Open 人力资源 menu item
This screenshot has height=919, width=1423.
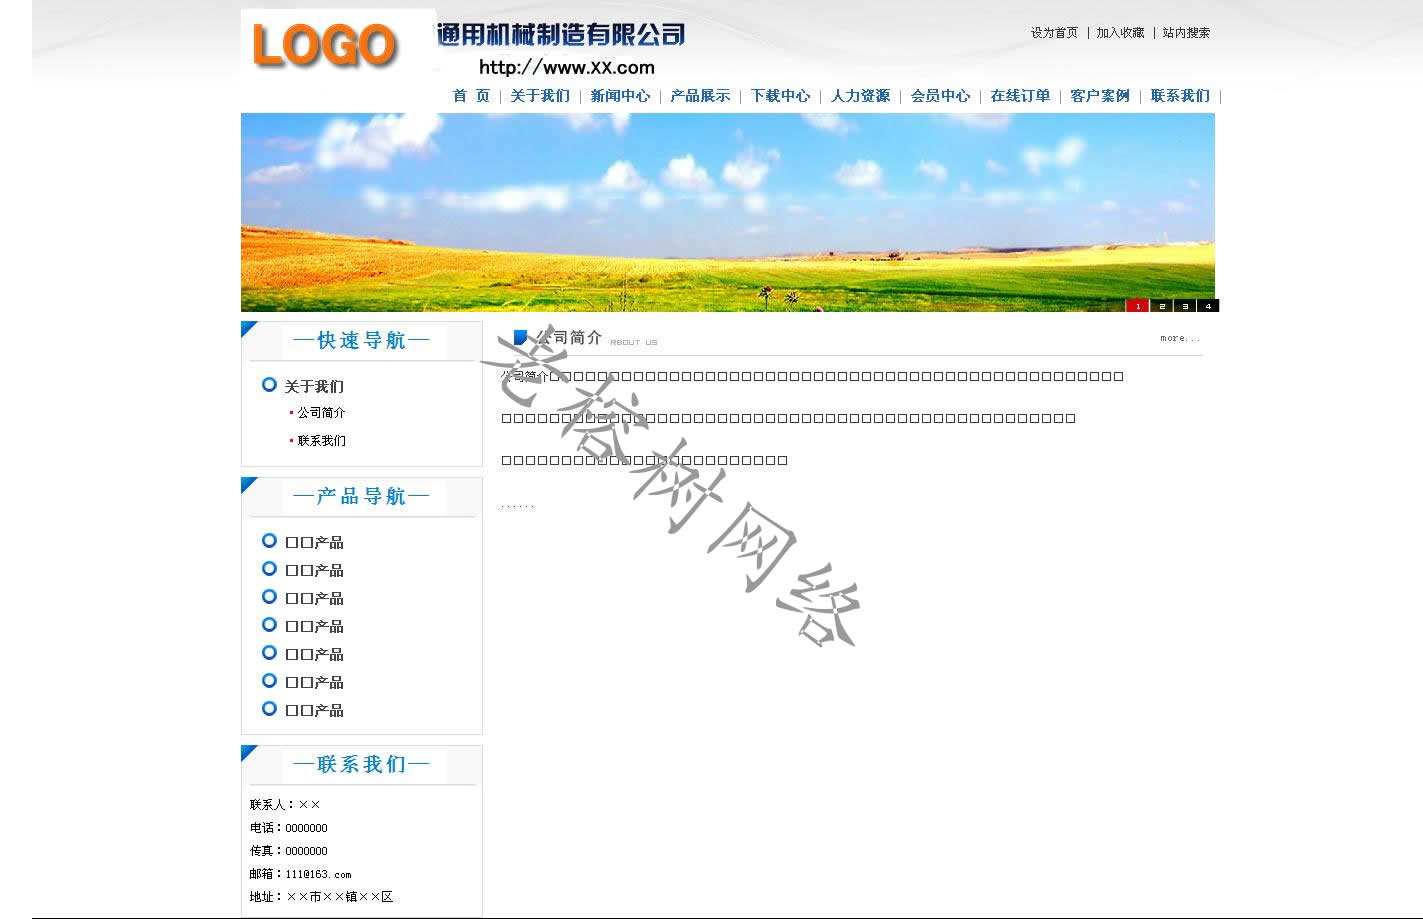click(x=860, y=96)
